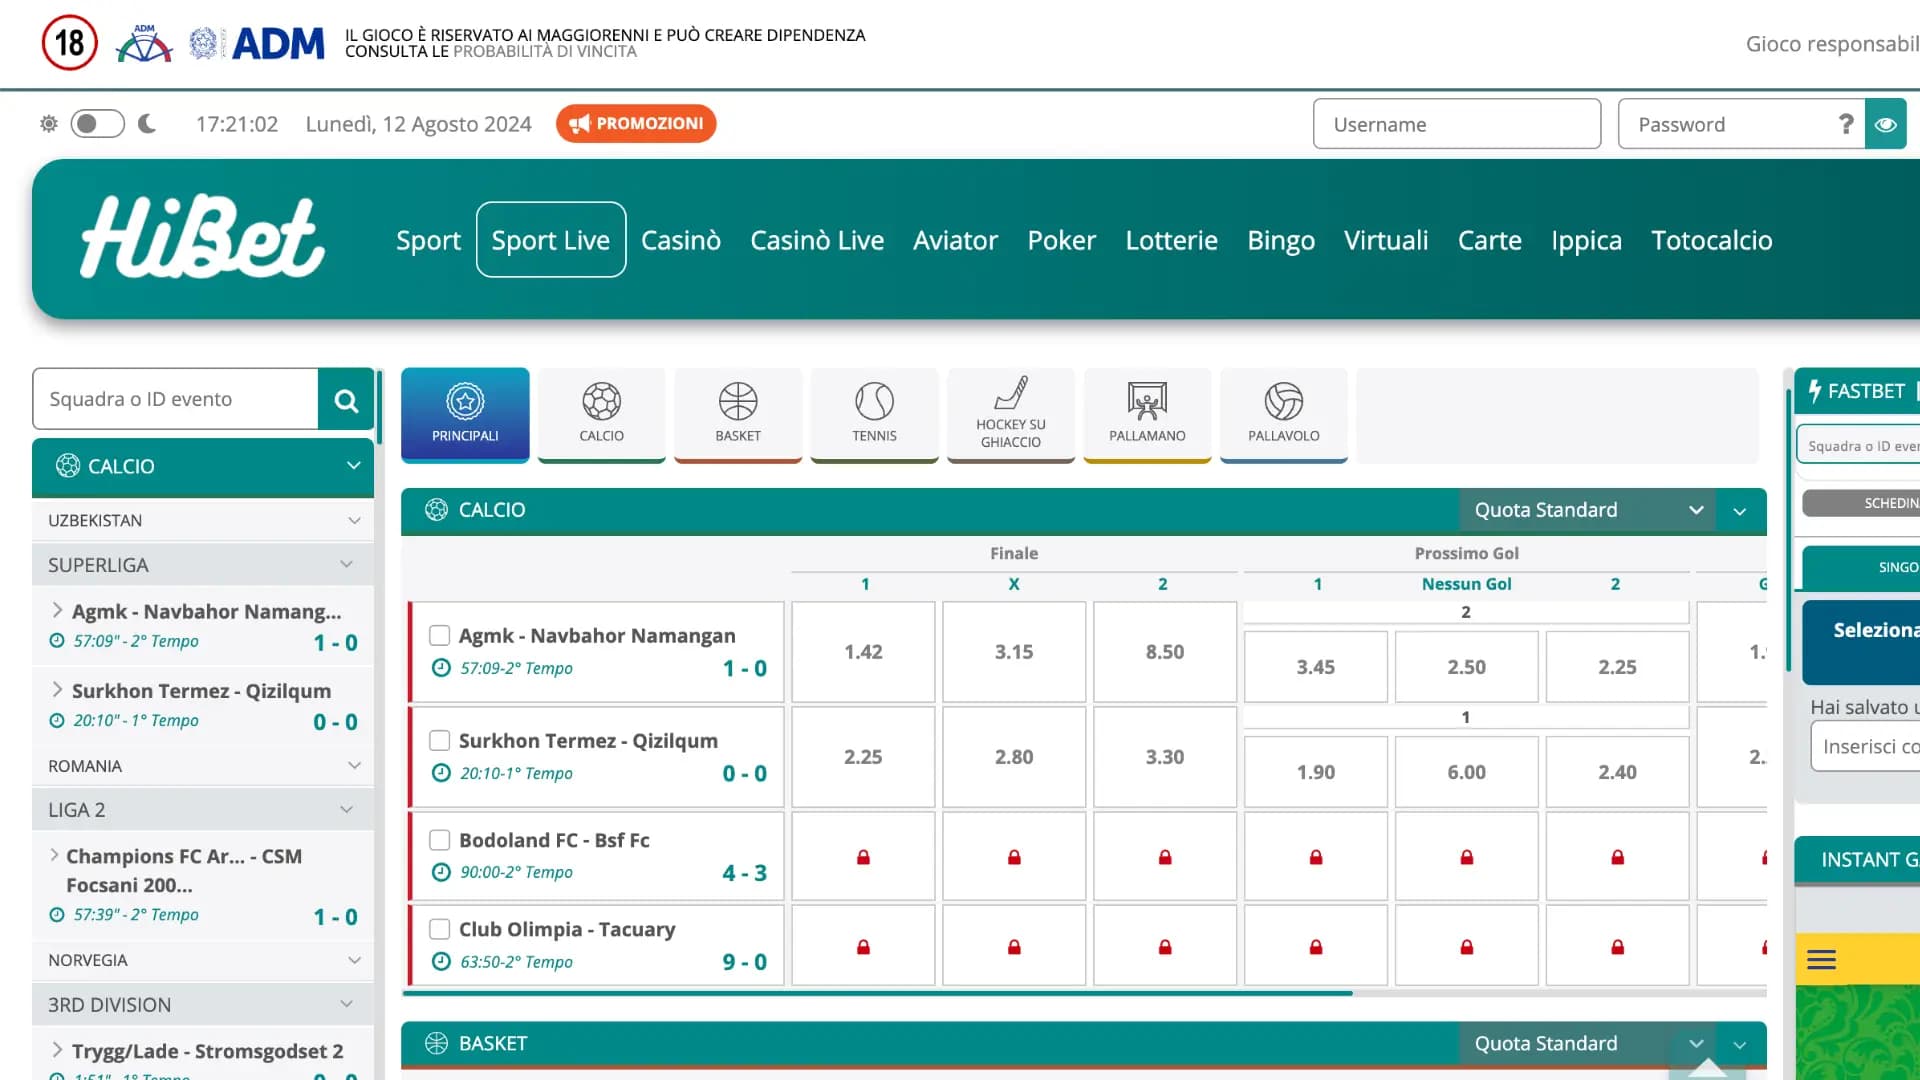Switch to the Principali tab
This screenshot has width=1920, height=1080.
[465, 413]
